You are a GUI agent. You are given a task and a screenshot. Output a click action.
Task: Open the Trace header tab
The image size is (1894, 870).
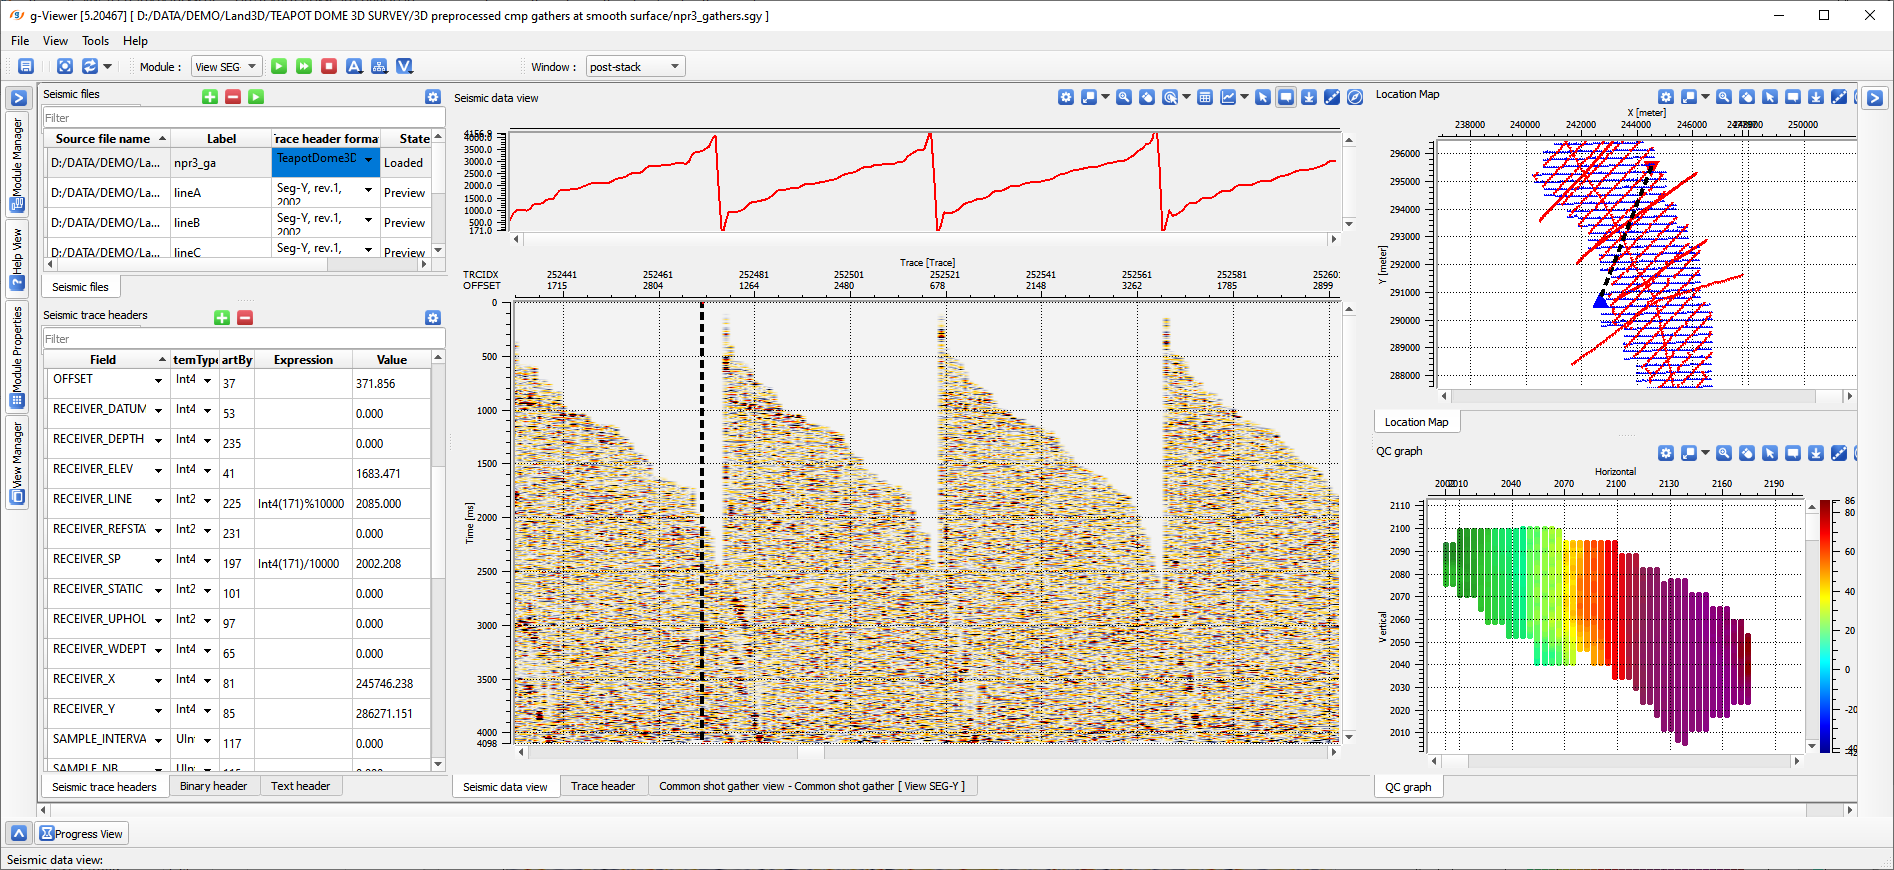[602, 786]
